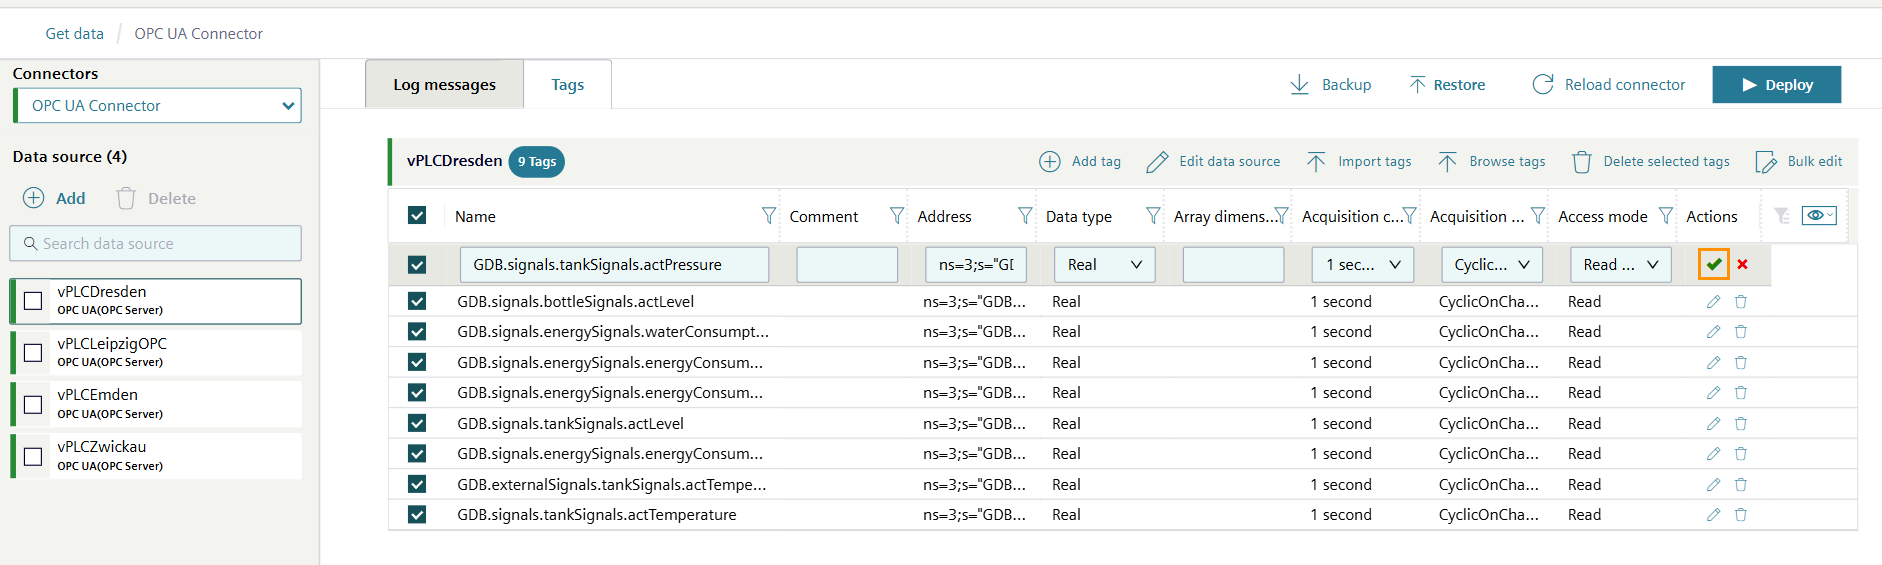Click pencil edit icon for bottleSignals.actLevel row

pyautogui.click(x=1713, y=302)
